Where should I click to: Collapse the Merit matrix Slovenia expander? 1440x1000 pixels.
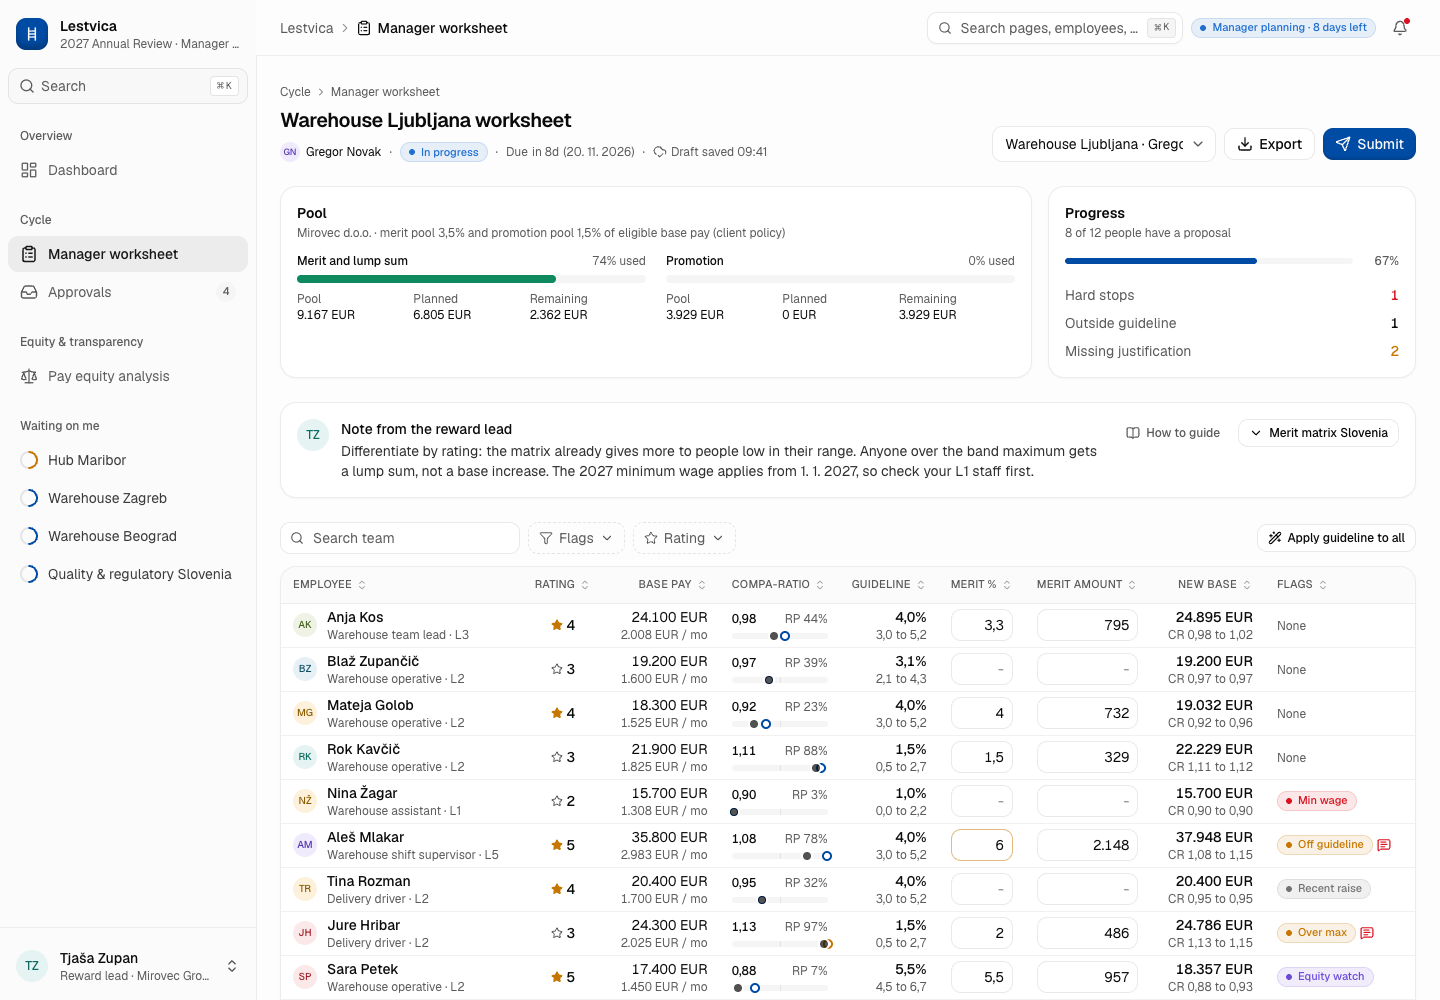point(1318,433)
